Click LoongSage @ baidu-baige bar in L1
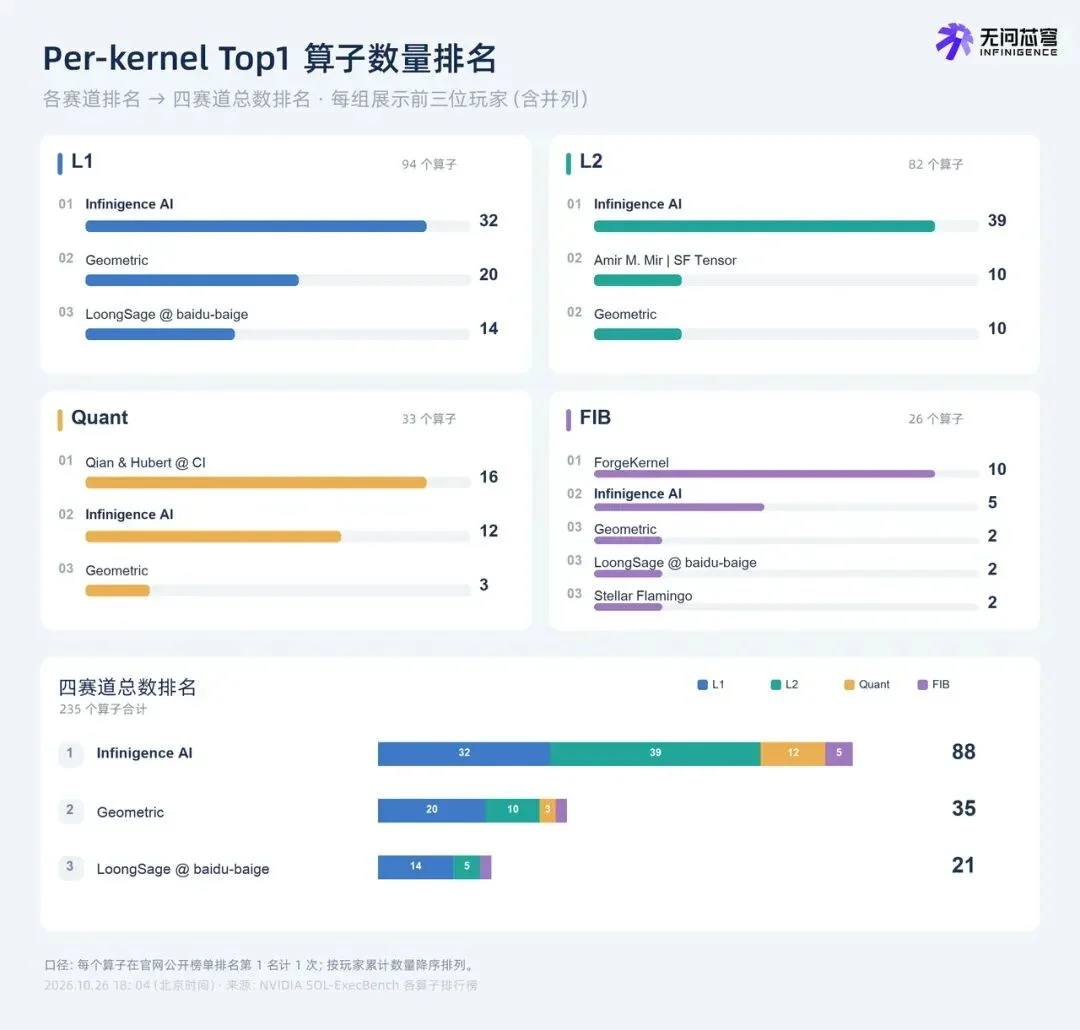 click(160, 334)
